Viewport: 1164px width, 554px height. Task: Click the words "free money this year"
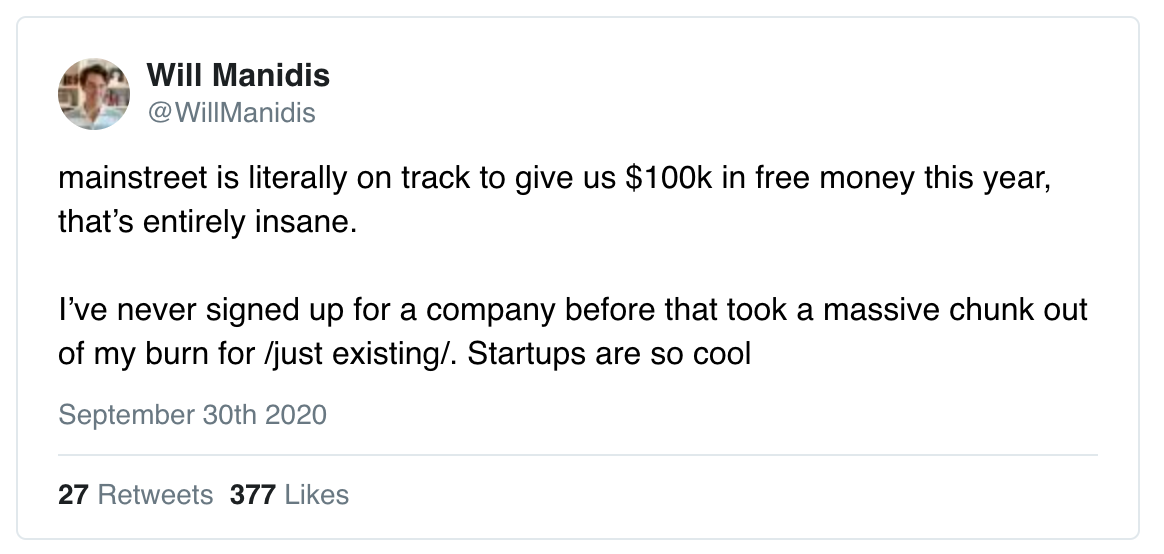[x=903, y=180]
